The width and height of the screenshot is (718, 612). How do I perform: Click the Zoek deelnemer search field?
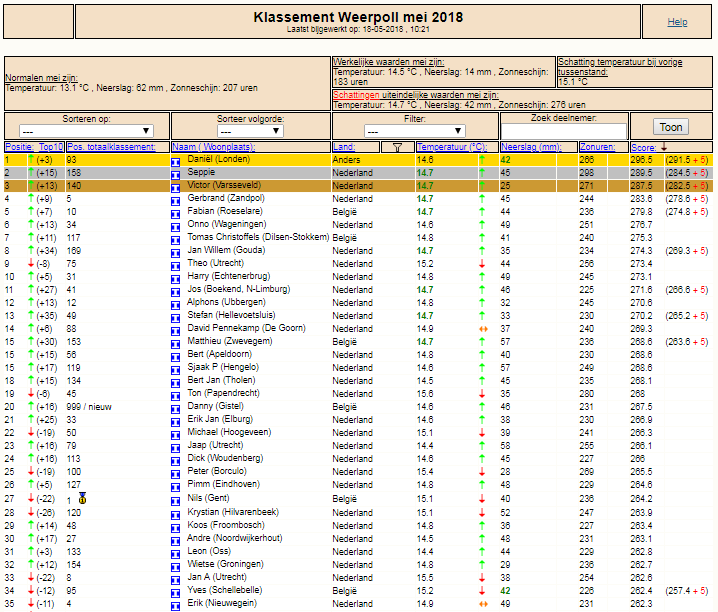[x=564, y=131]
